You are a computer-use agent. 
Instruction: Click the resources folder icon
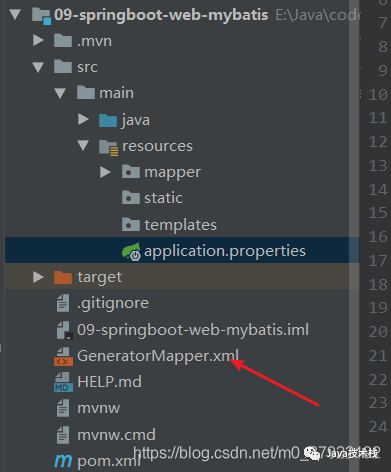(x=108, y=147)
